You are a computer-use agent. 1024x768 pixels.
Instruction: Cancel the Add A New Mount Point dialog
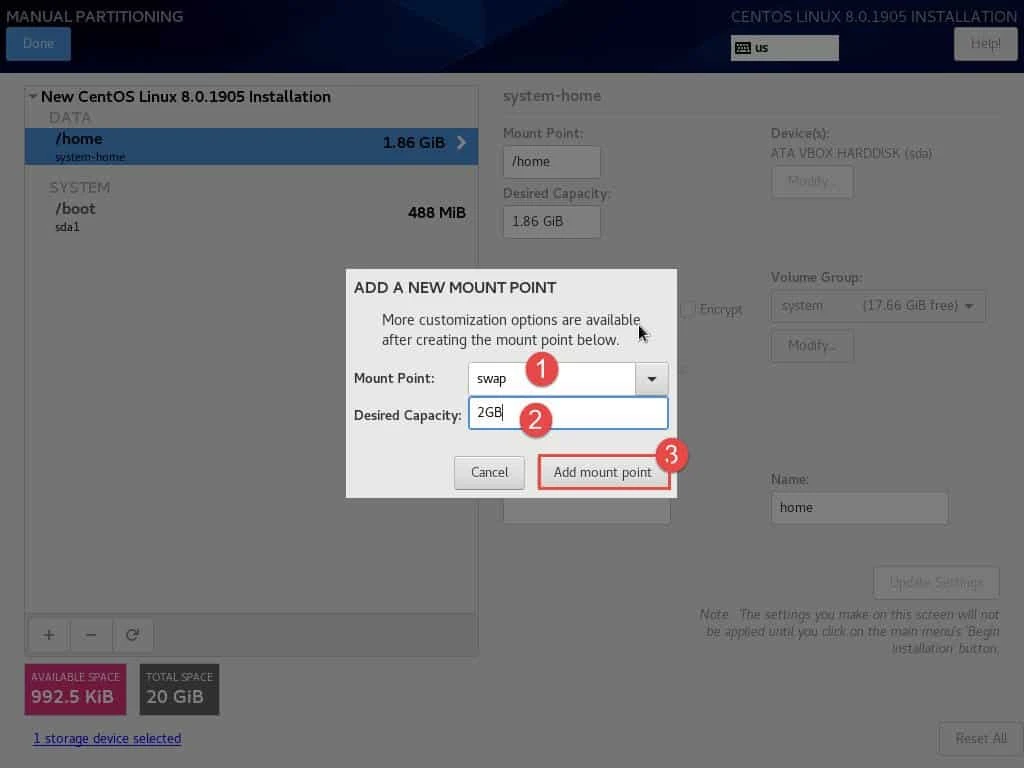[489, 472]
